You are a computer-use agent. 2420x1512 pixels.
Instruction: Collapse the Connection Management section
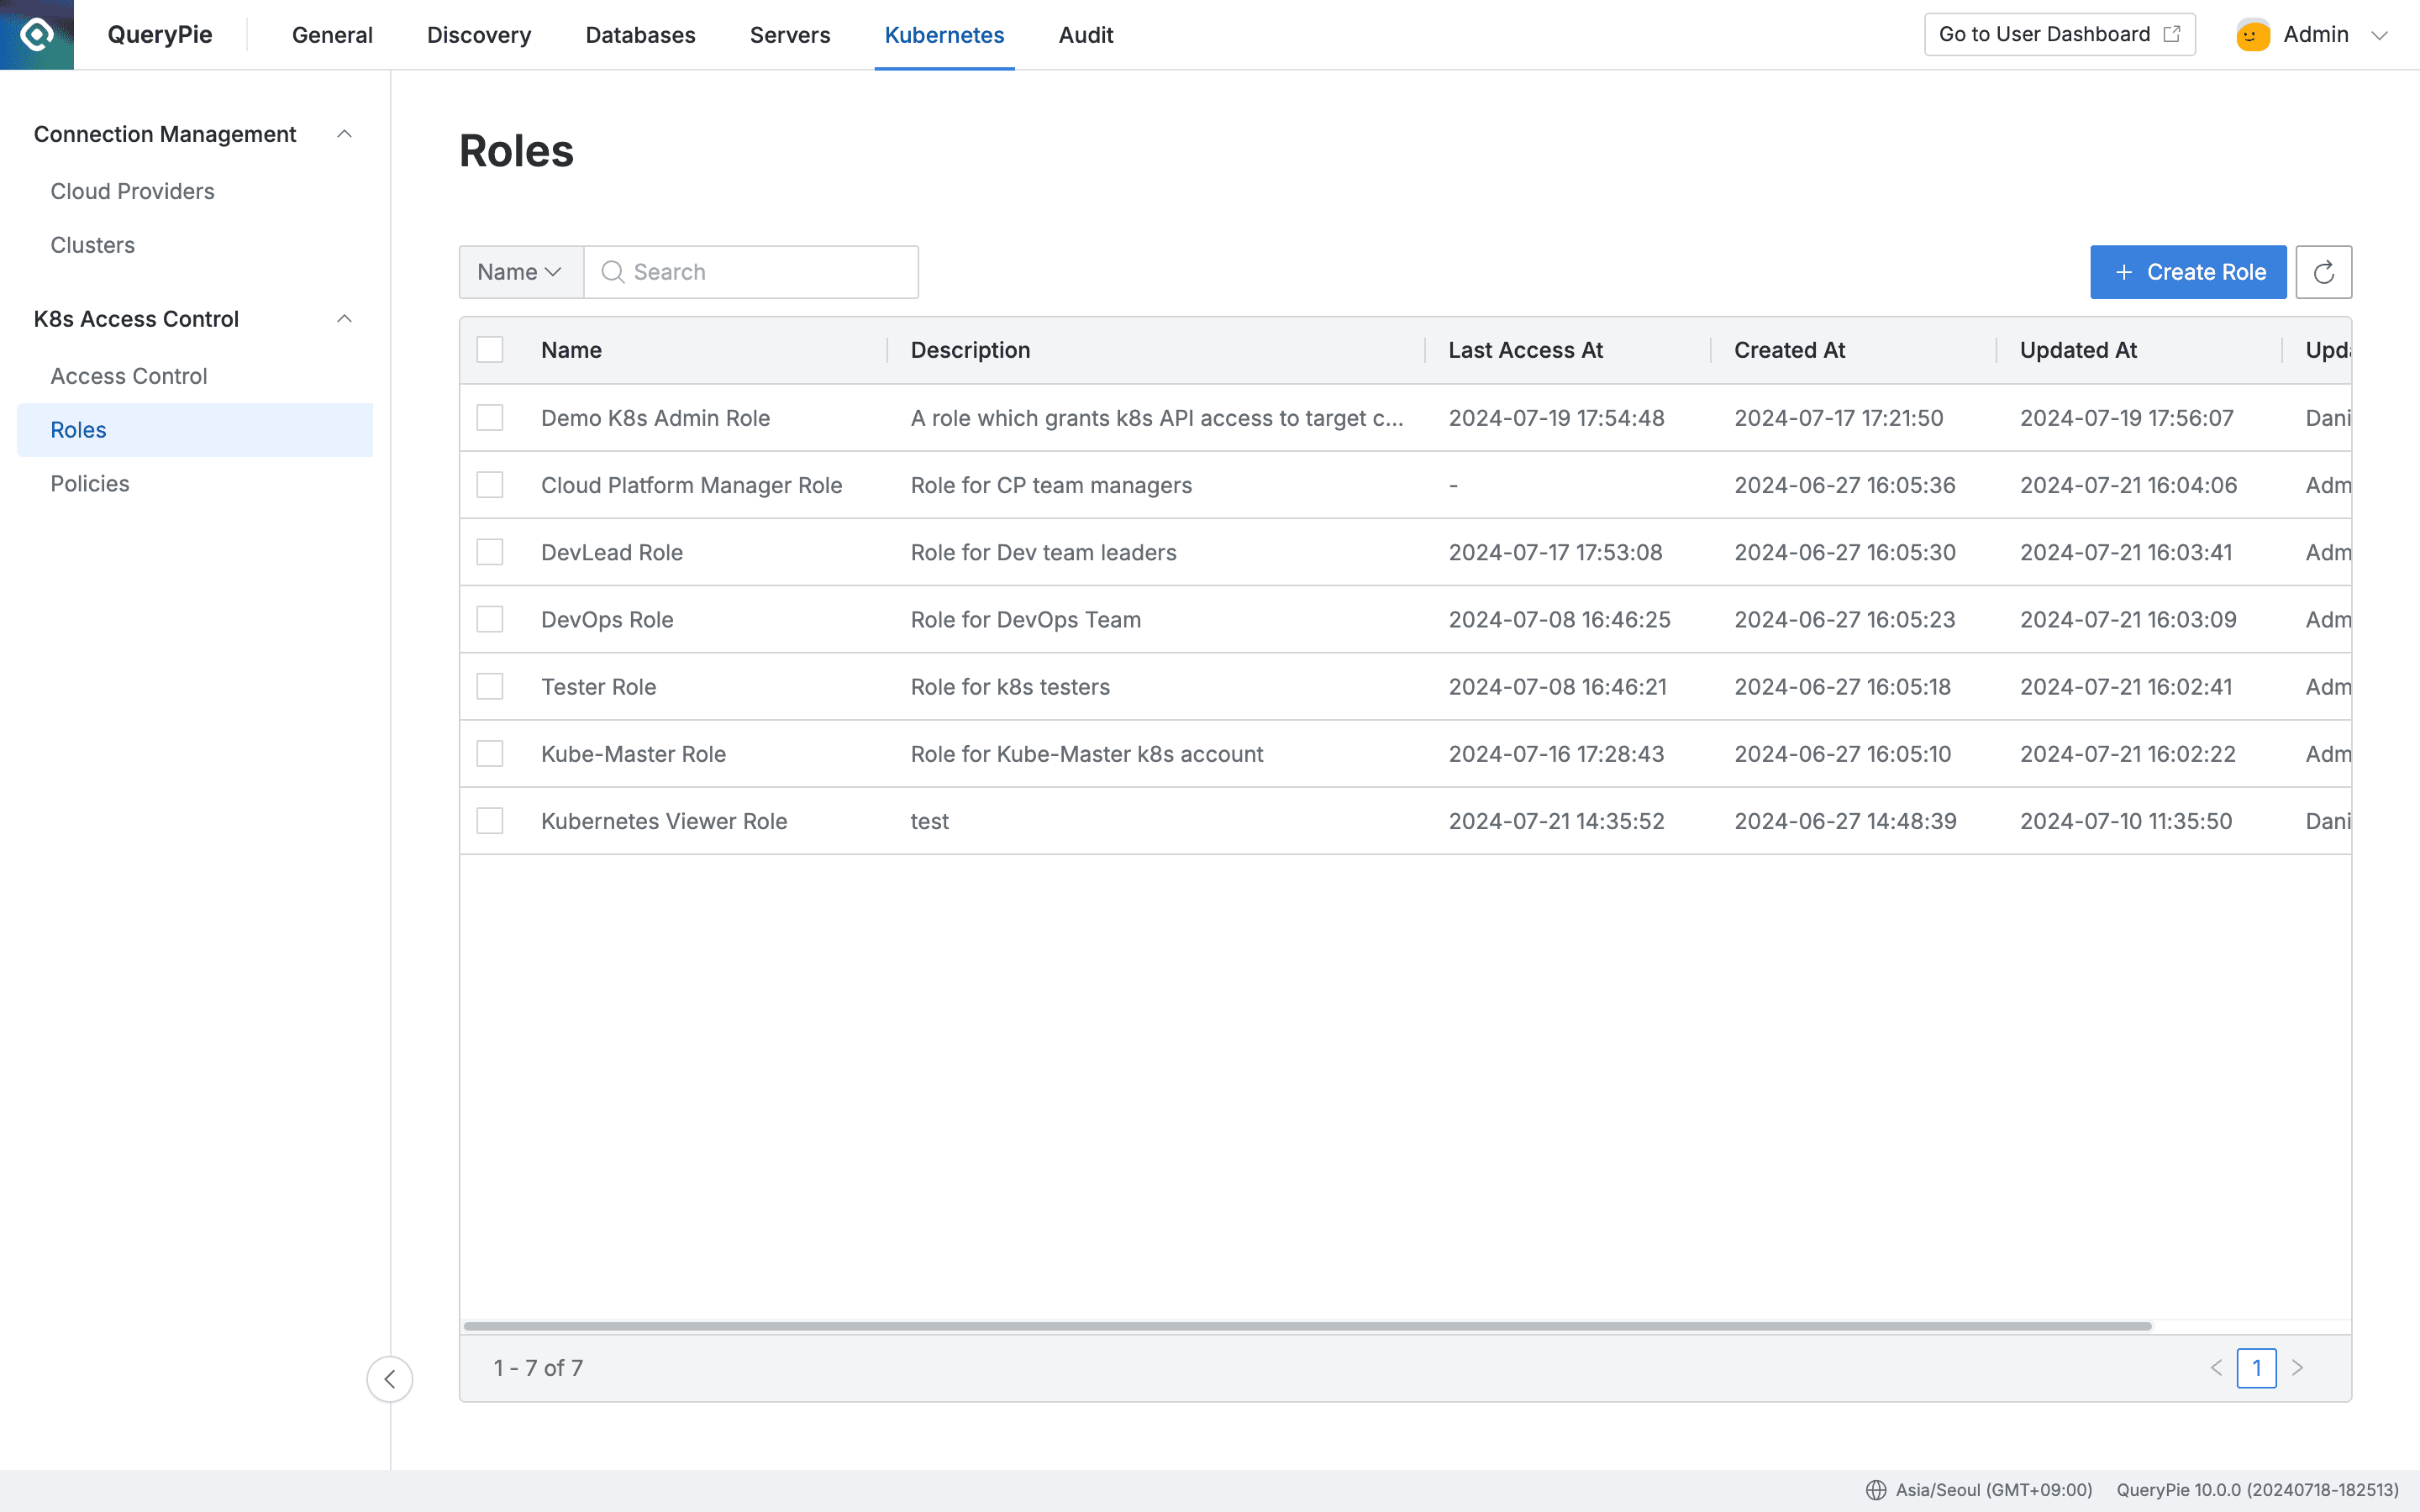pyautogui.click(x=345, y=133)
